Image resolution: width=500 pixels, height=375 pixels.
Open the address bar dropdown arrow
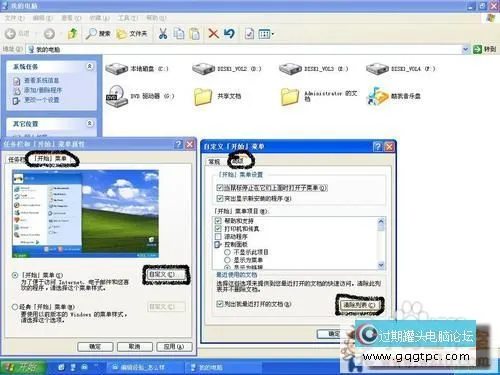(465, 49)
